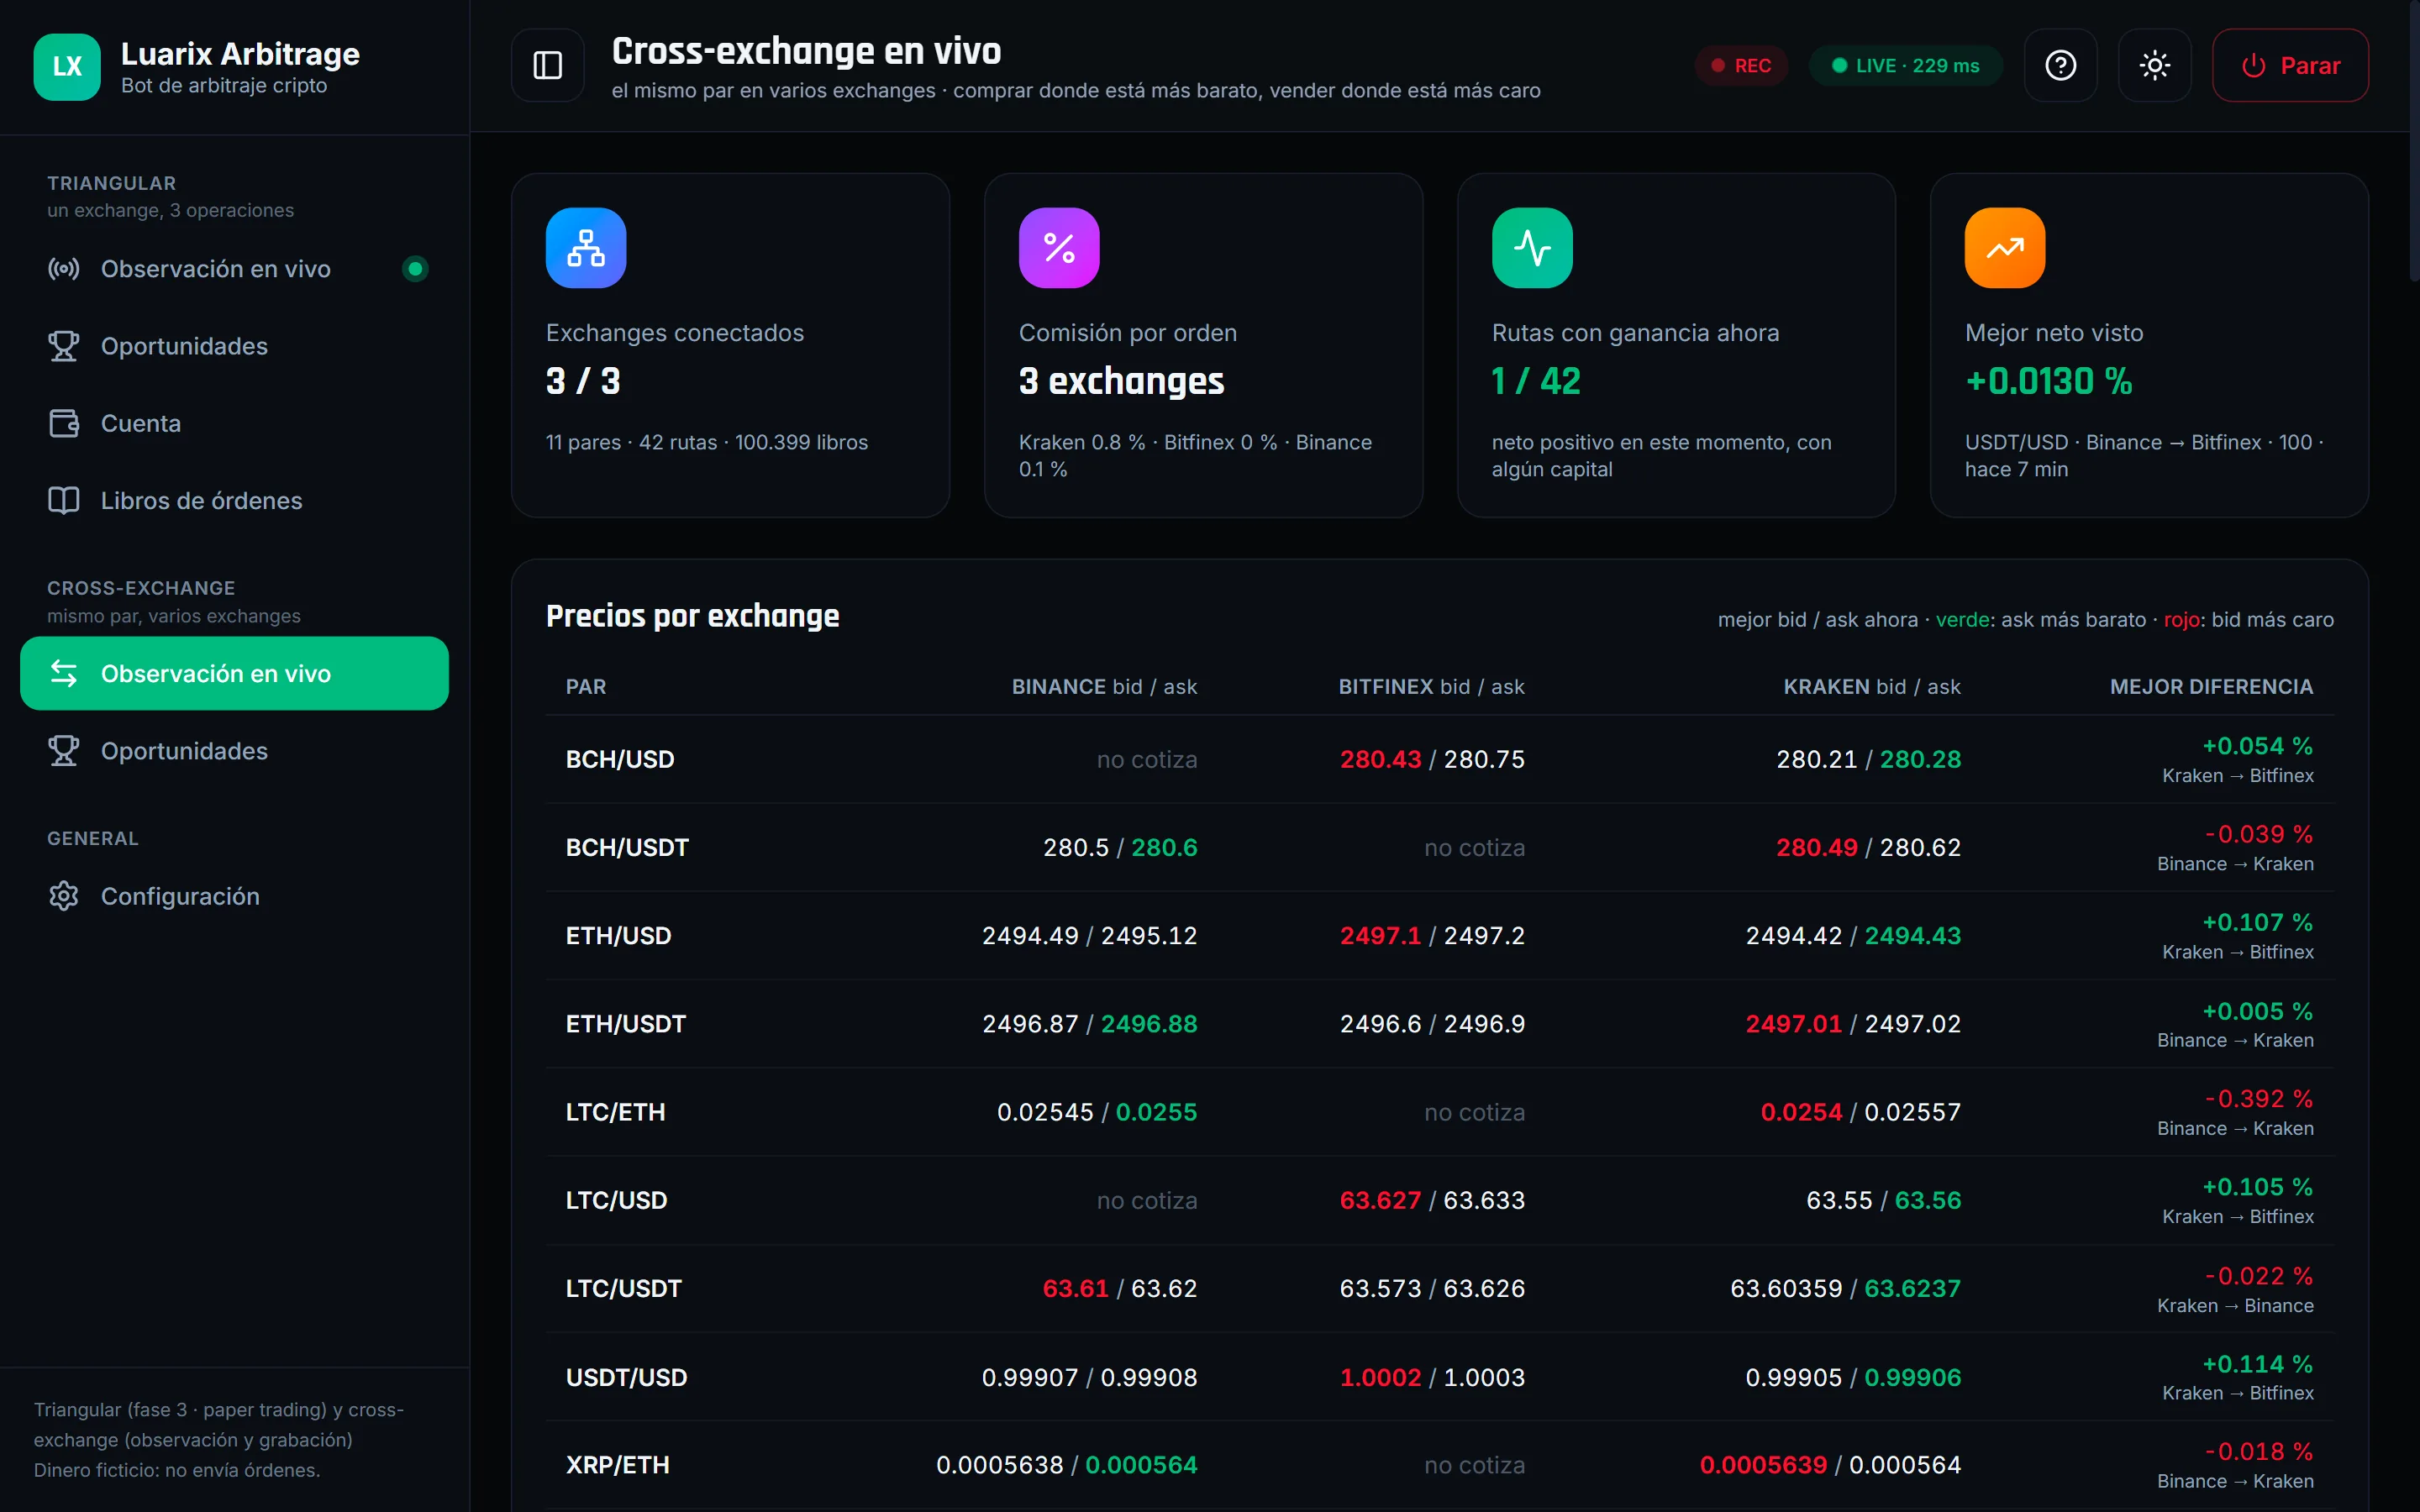Click the green active dot in Triangular
This screenshot has height=1512, width=2420.
[x=415, y=269]
